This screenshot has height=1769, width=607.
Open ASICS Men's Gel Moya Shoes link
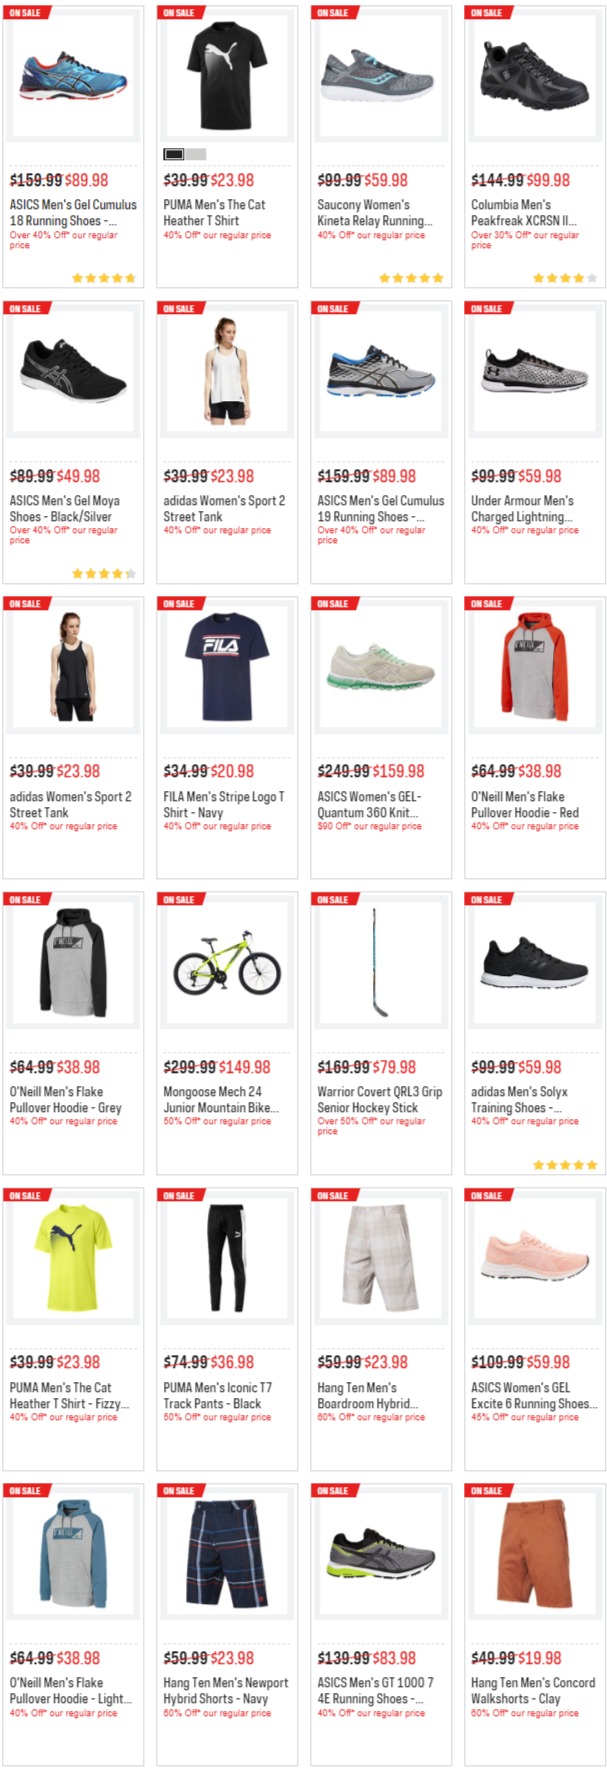(65, 508)
